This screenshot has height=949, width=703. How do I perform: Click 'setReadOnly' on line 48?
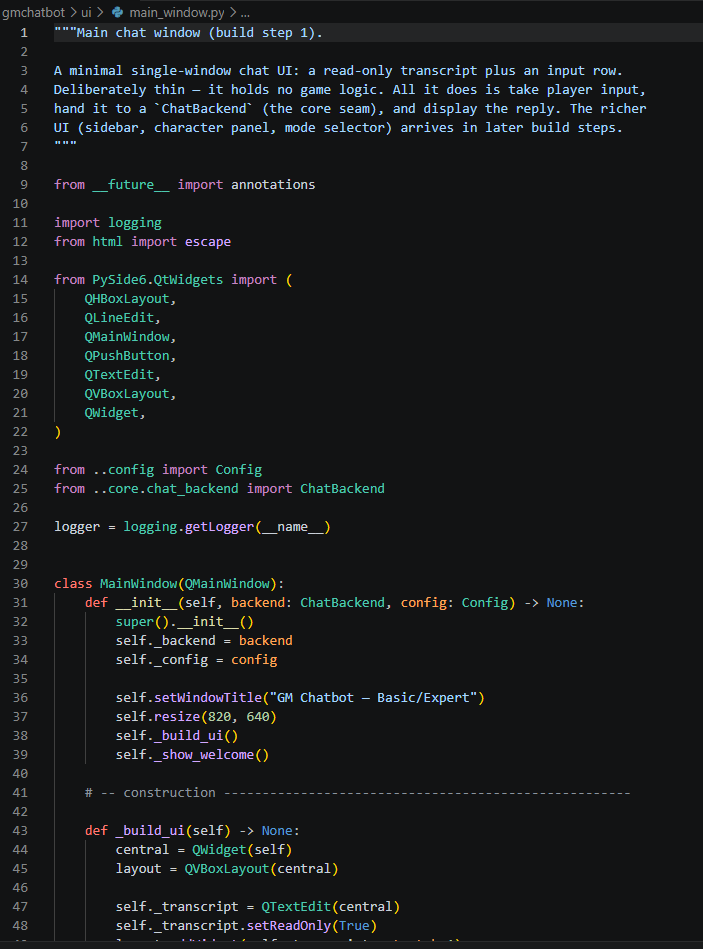tap(289, 925)
